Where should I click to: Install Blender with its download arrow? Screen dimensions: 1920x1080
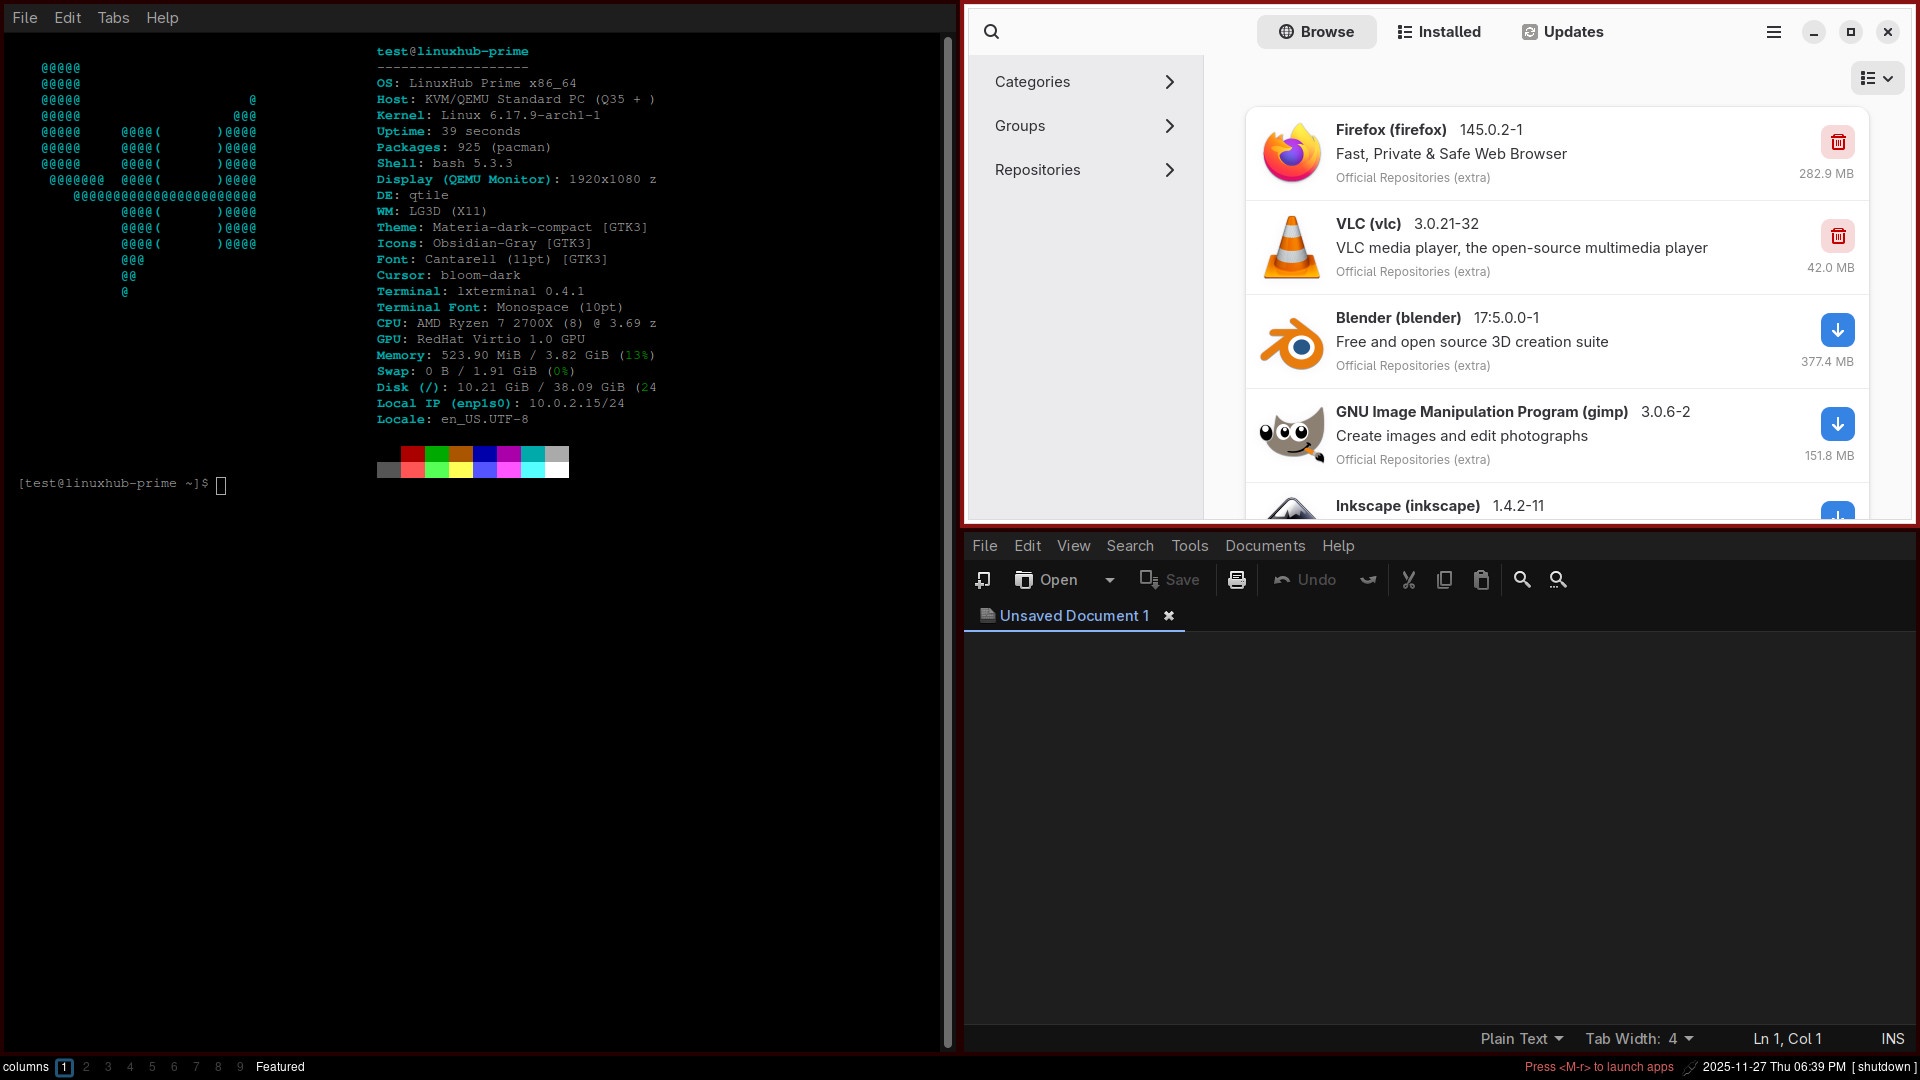pyautogui.click(x=1837, y=330)
